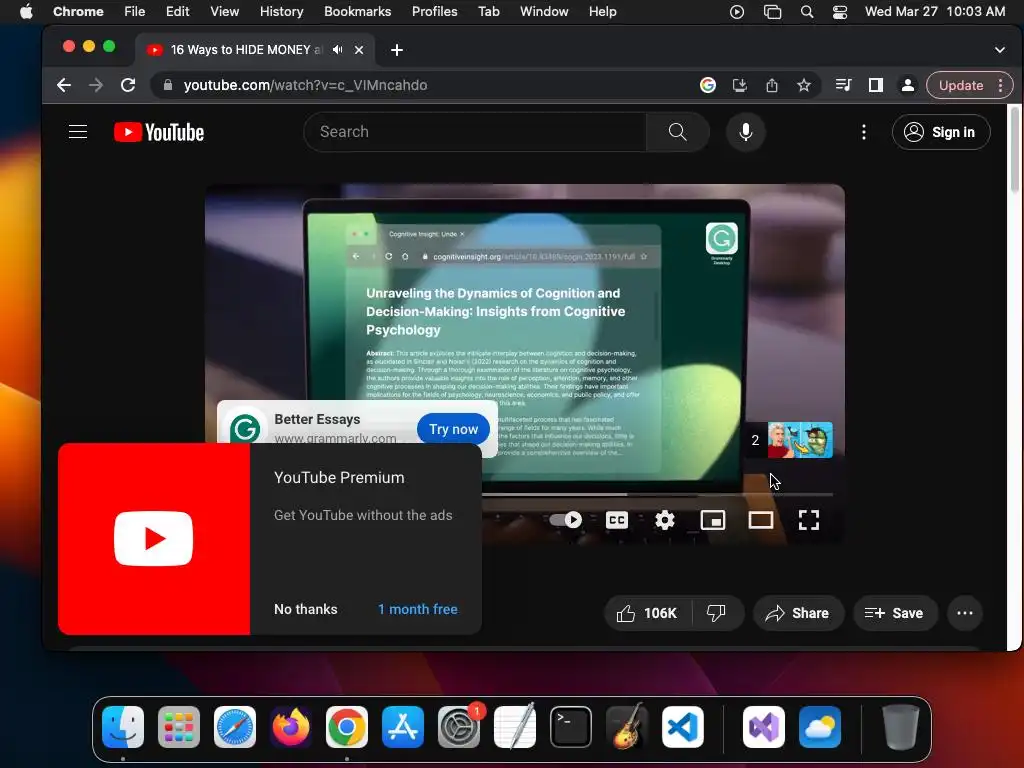The width and height of the screenshot is (1024, 768).
Task: Start voice search with microphone icon
Action: pyautogui.click(x=745, y=132)
